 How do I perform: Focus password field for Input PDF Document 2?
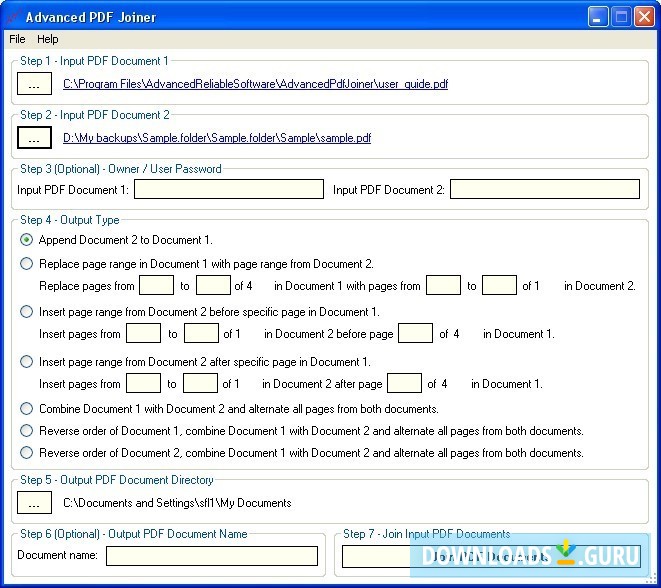click(545, 189)
